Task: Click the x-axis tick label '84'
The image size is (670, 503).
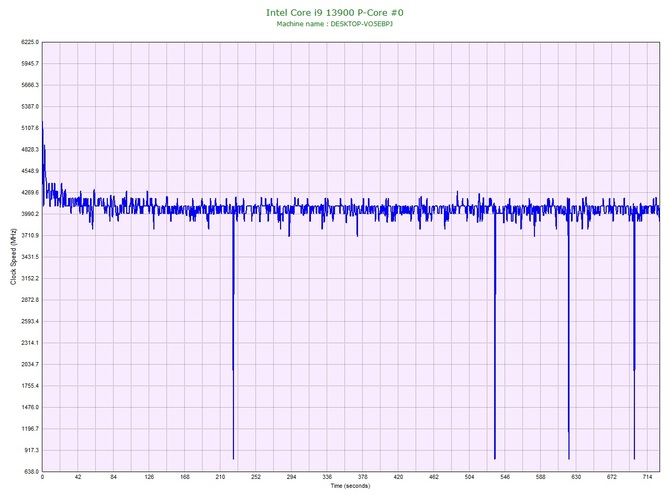Action: click(113, 477)
